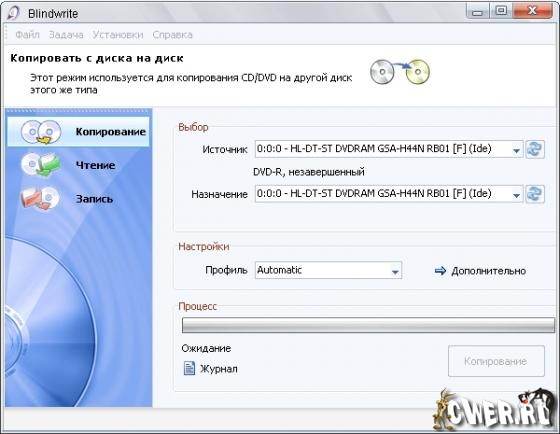Screen dimensions: 560x434
Task: Click the Выбор group title
Action: click(193, 127)
